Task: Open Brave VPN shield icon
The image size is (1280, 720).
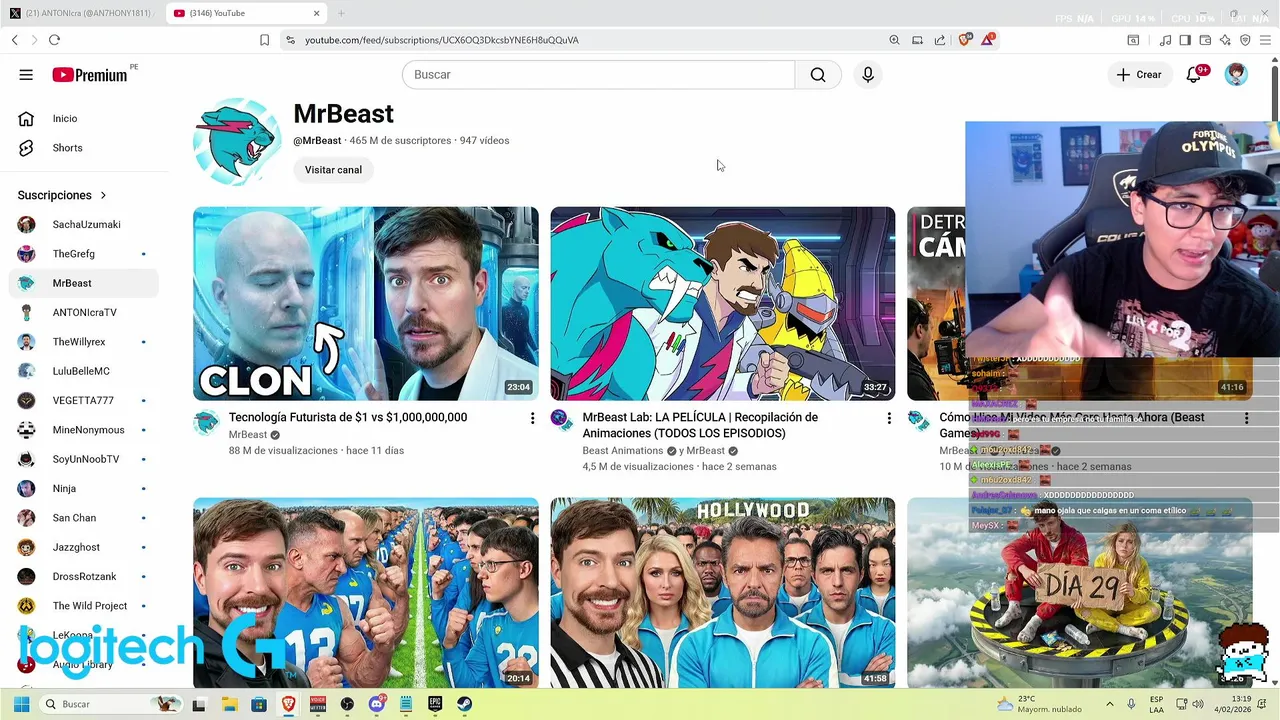Action: (1245, 40)
